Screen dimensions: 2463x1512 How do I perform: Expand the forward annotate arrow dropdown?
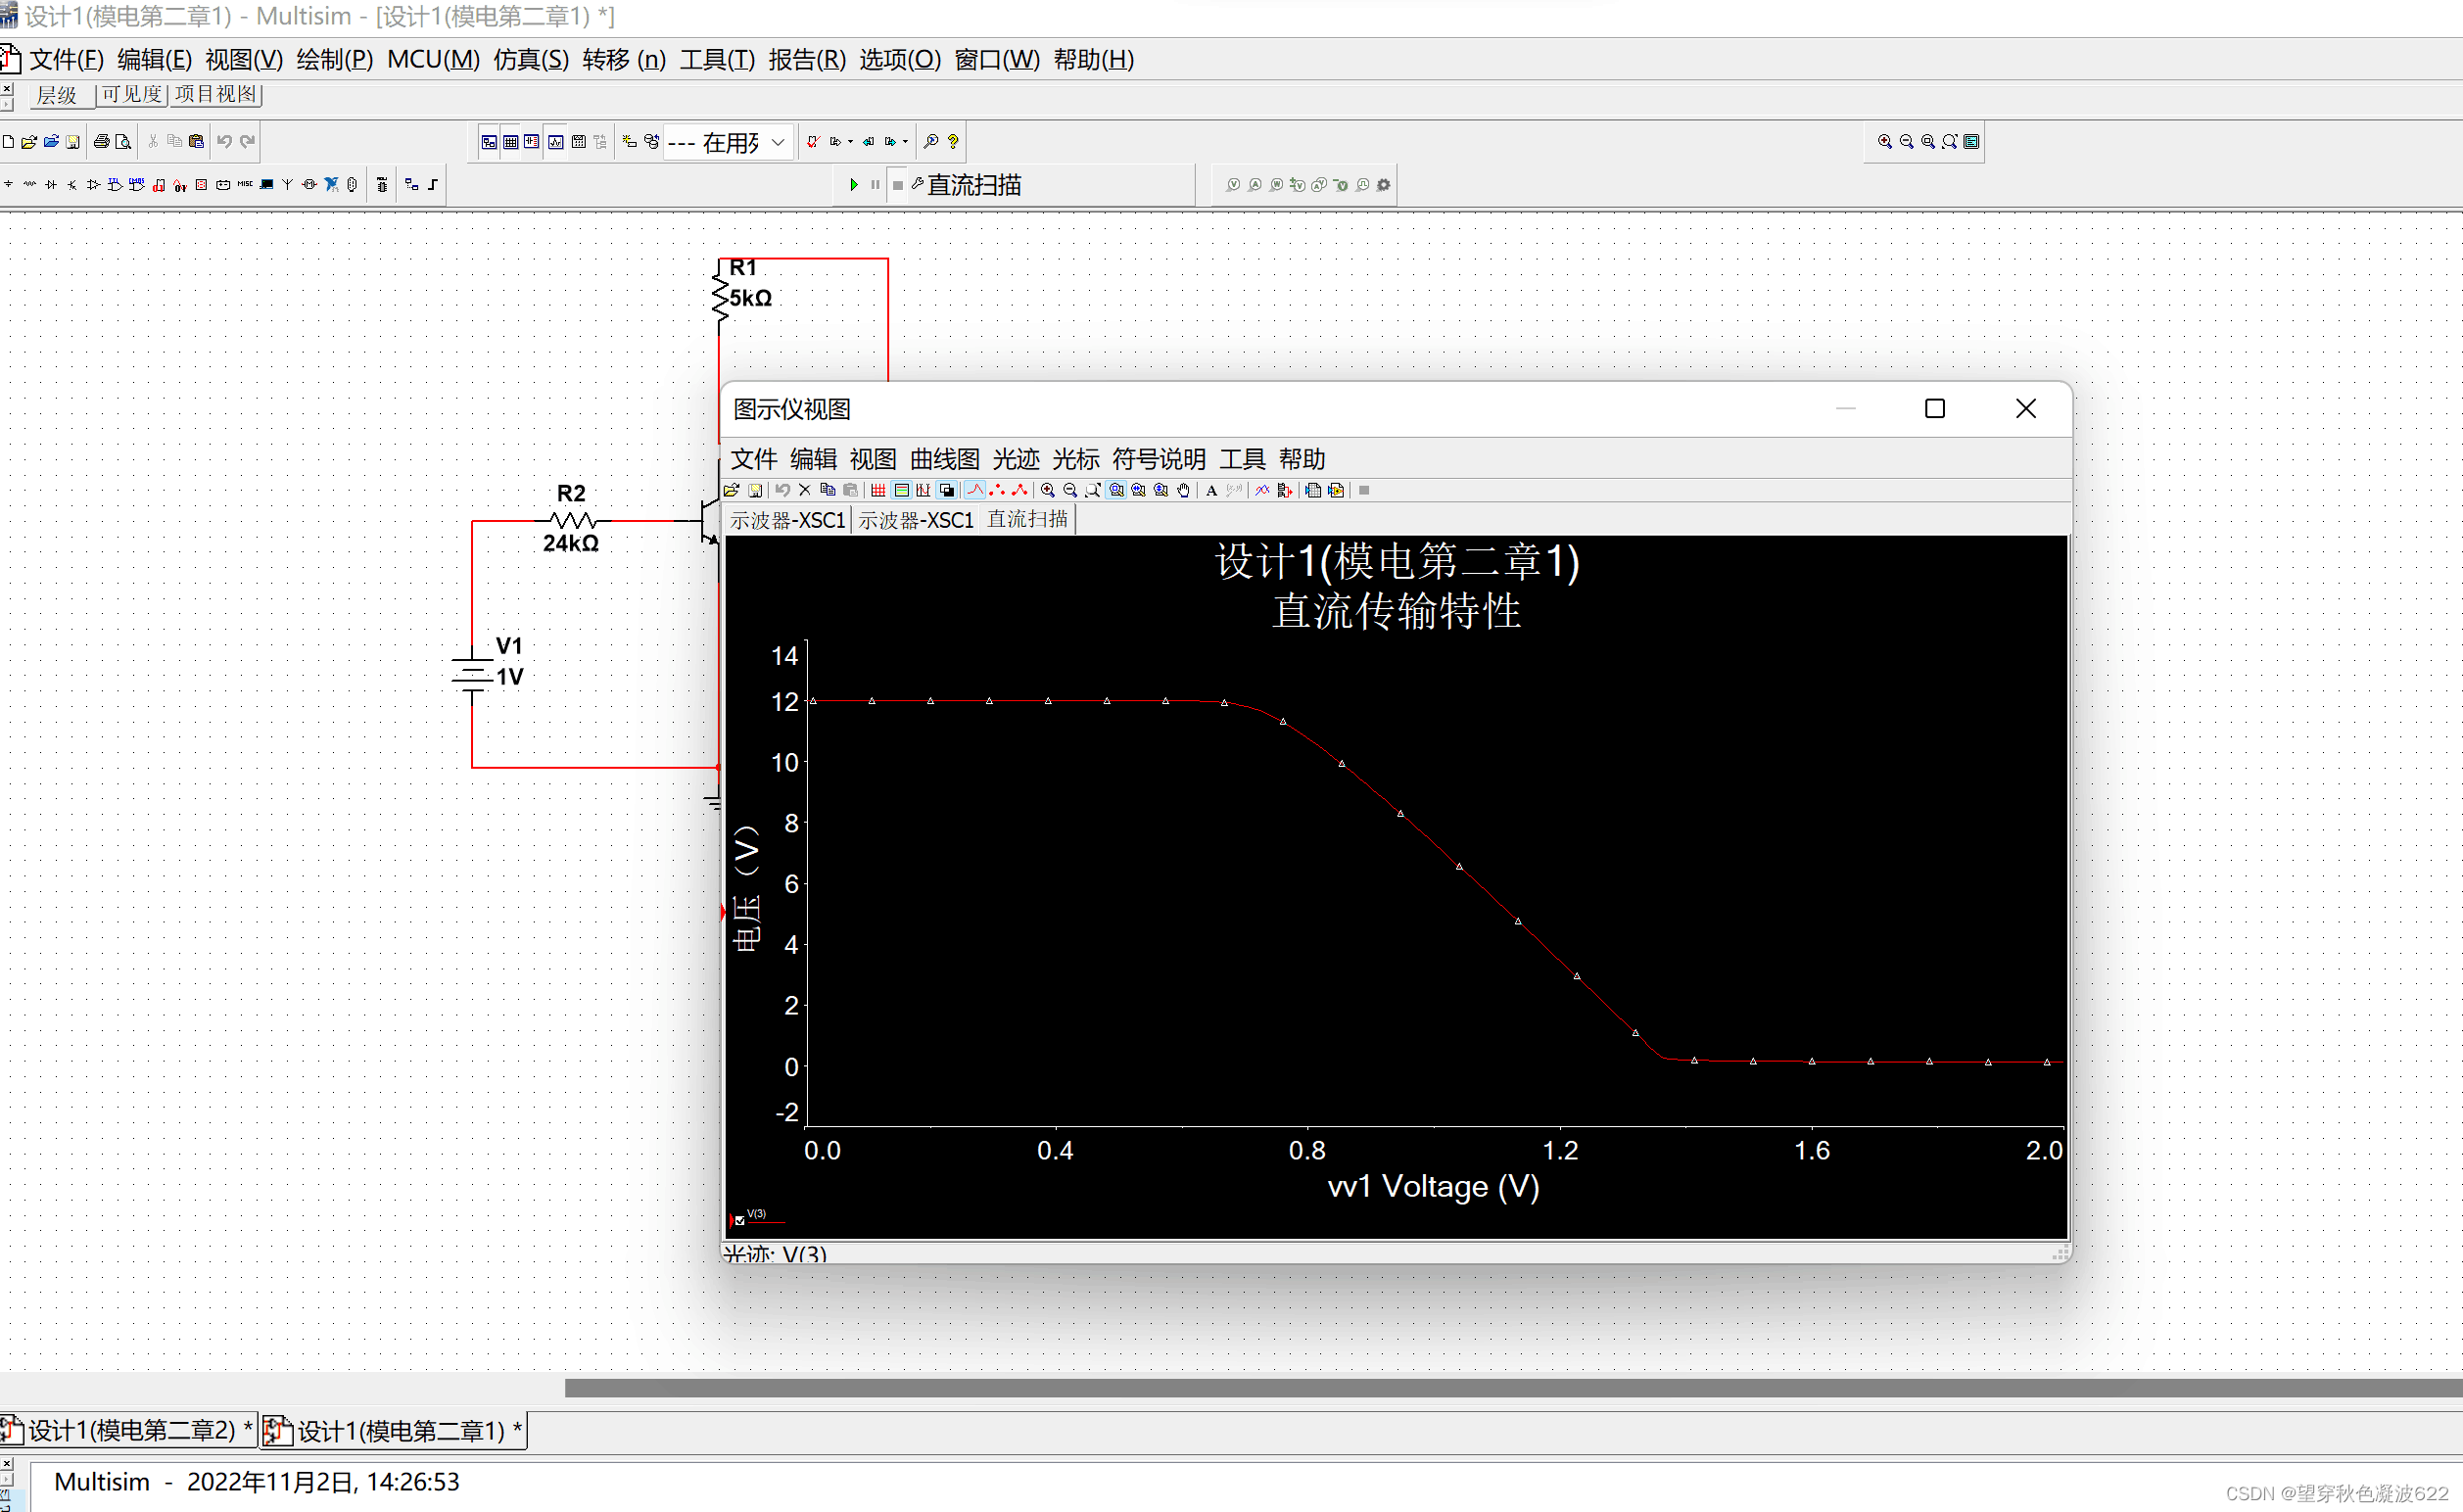click(x=905, y=142)
